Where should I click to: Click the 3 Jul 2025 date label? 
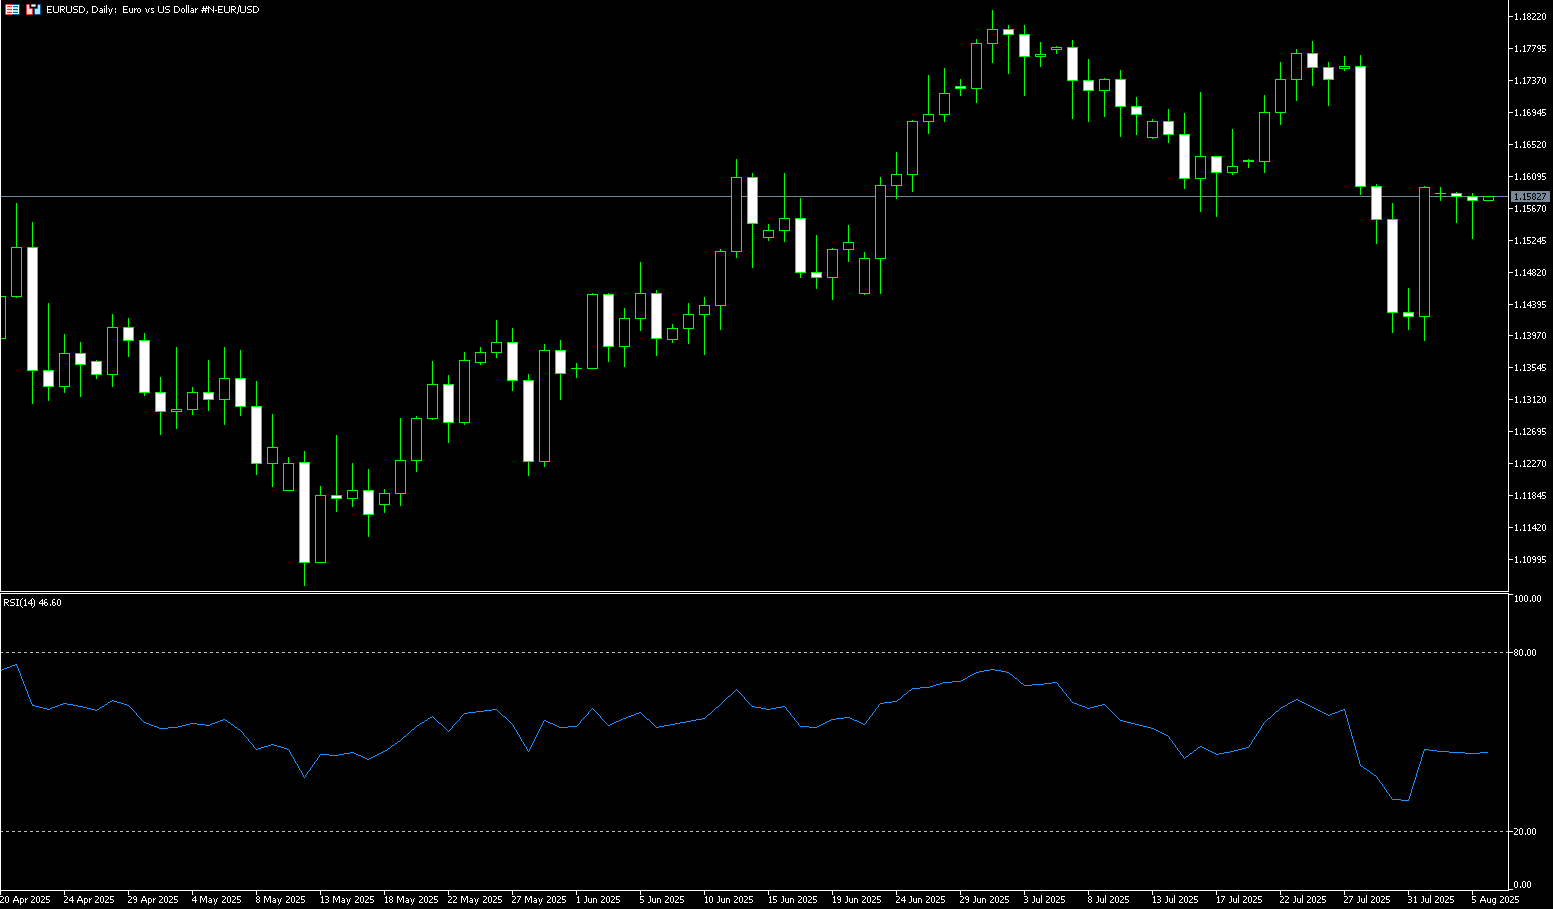pyautogui.click(x=1044, y=900)
